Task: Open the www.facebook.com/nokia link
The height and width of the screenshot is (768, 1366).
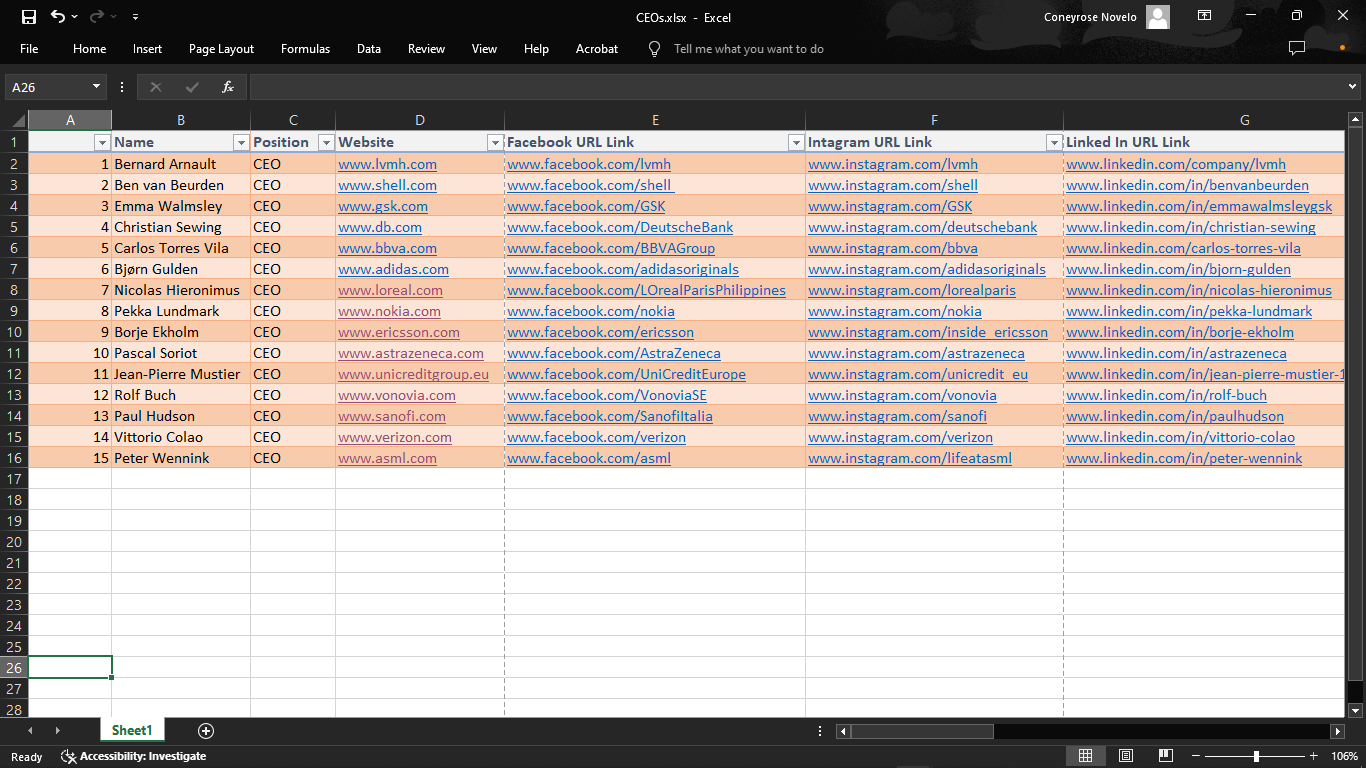Action: point(591,311)
